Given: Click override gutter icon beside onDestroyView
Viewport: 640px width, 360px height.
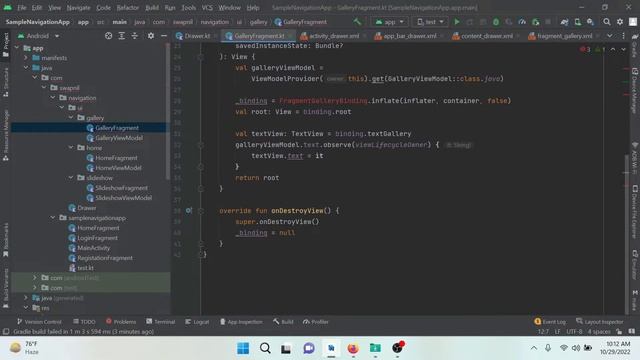Looking at the screenshot, I should [189, 211].
